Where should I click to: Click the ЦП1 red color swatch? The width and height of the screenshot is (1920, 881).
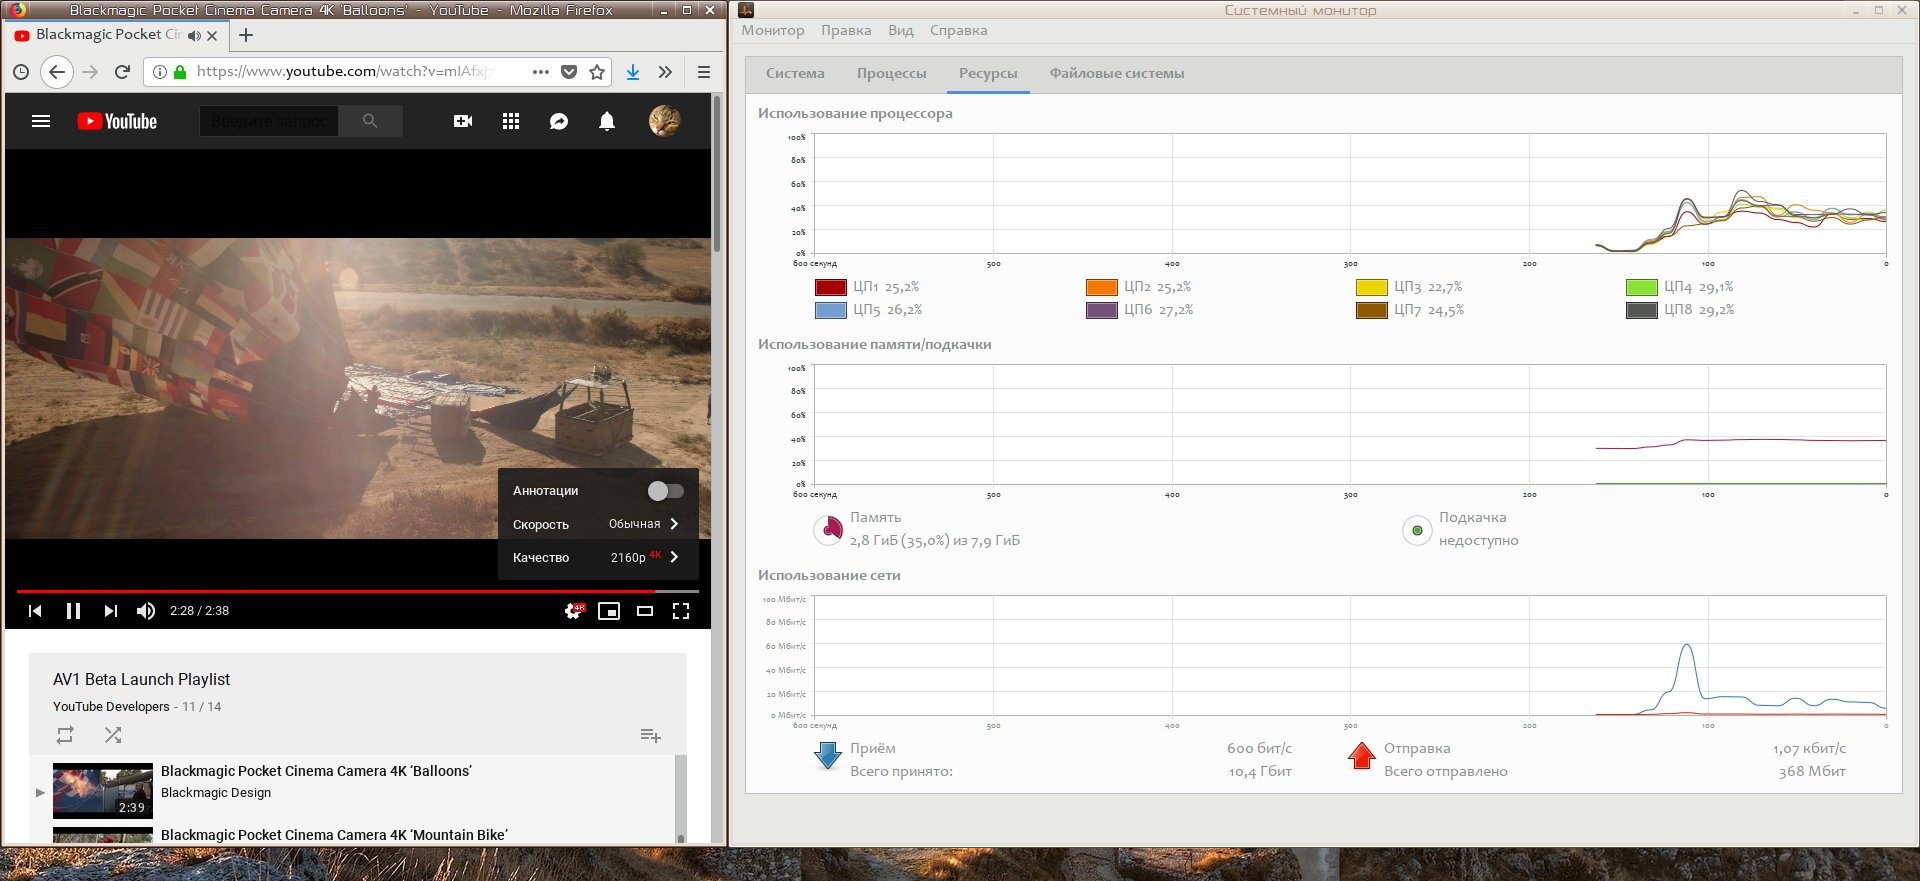pyautogui.click(x=831, y=288)
